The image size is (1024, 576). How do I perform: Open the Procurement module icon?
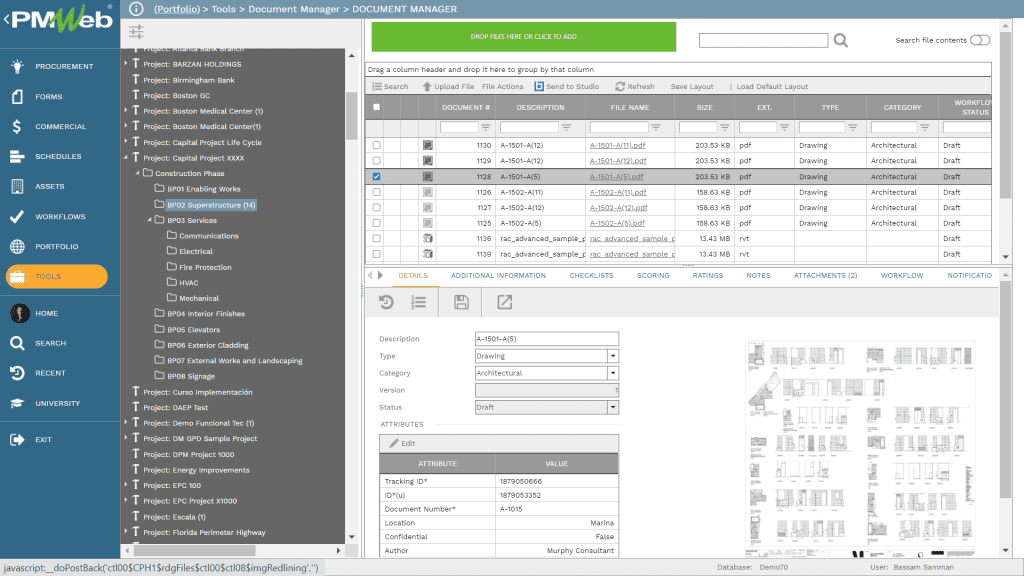pyautogui.click(x=18, y=66)
